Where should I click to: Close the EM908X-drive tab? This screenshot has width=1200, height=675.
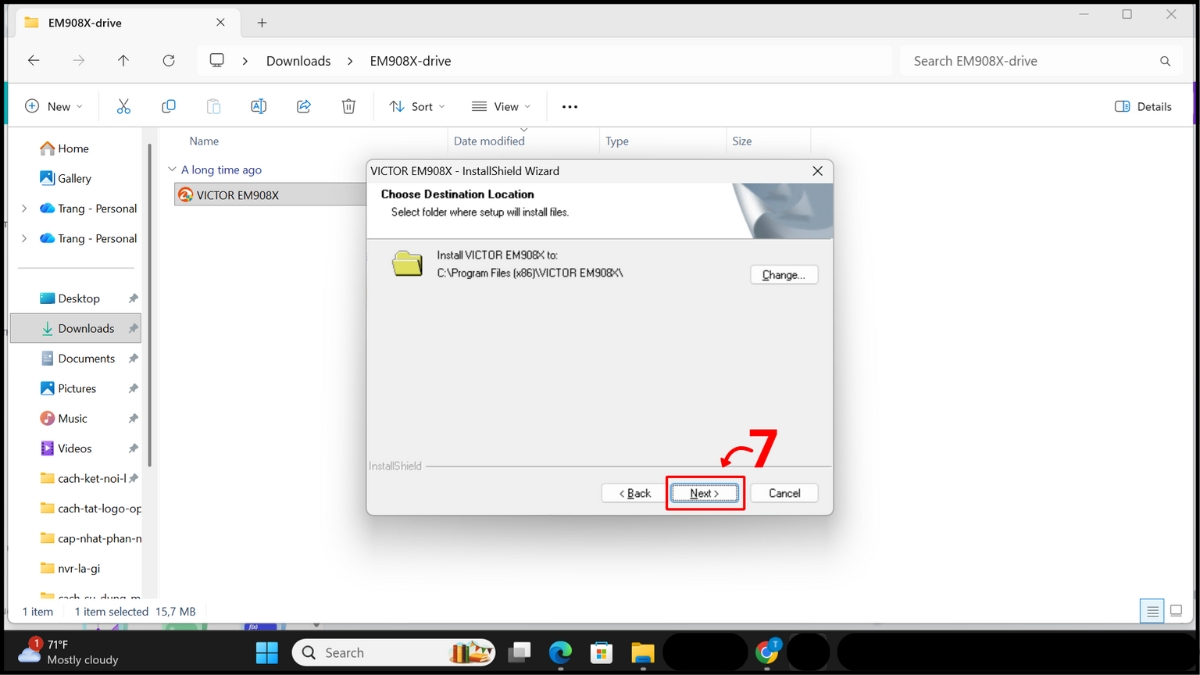click(220, 22)
